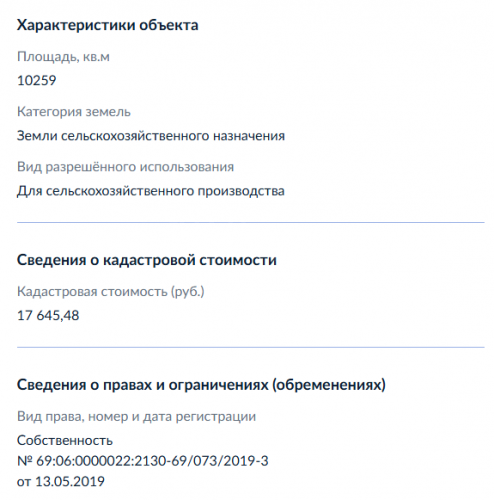Click the 'Категория земель' label
The image size is (494, 500).
tap(74, 112)
